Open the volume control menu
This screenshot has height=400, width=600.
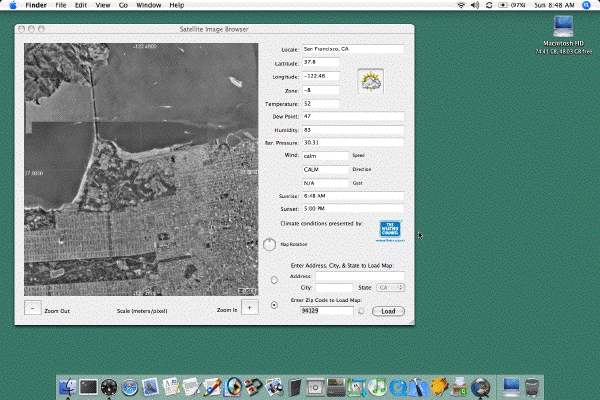point(475,5)
